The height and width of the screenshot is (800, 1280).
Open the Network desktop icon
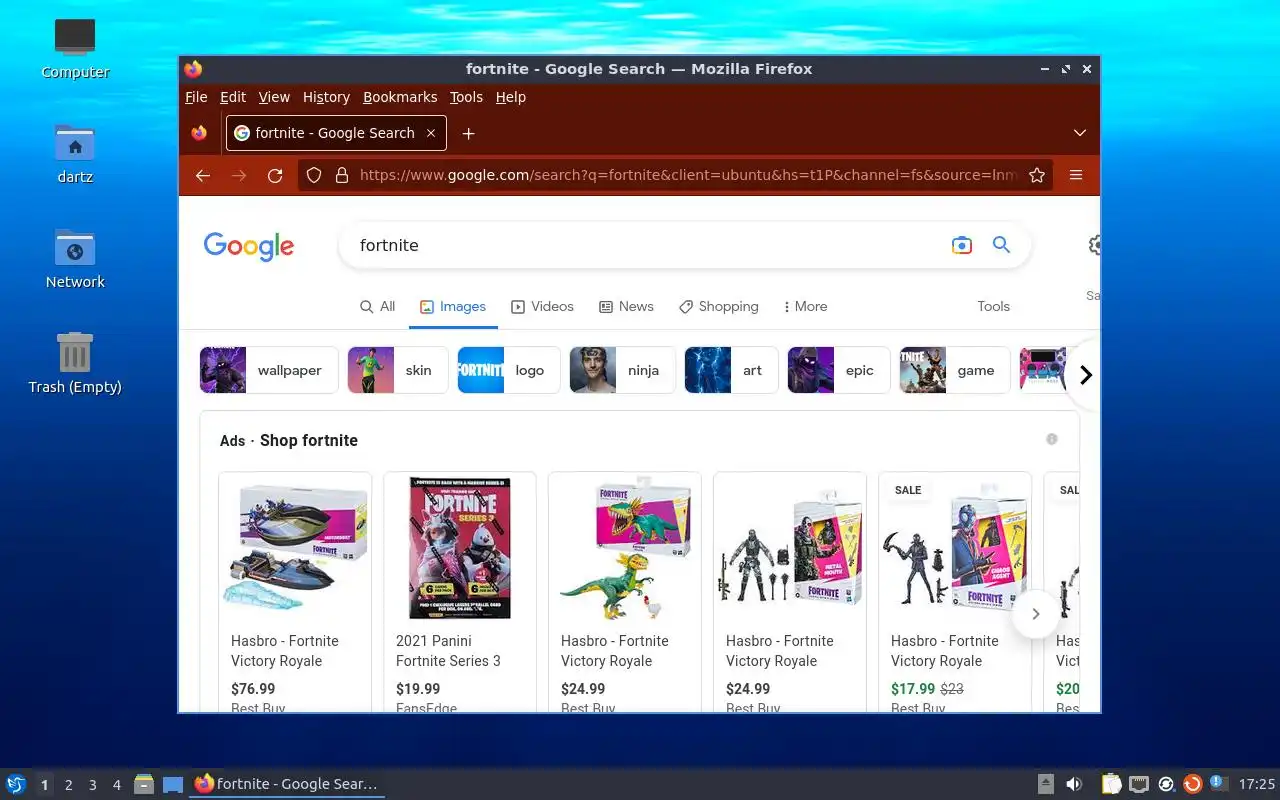pos(75,259)
